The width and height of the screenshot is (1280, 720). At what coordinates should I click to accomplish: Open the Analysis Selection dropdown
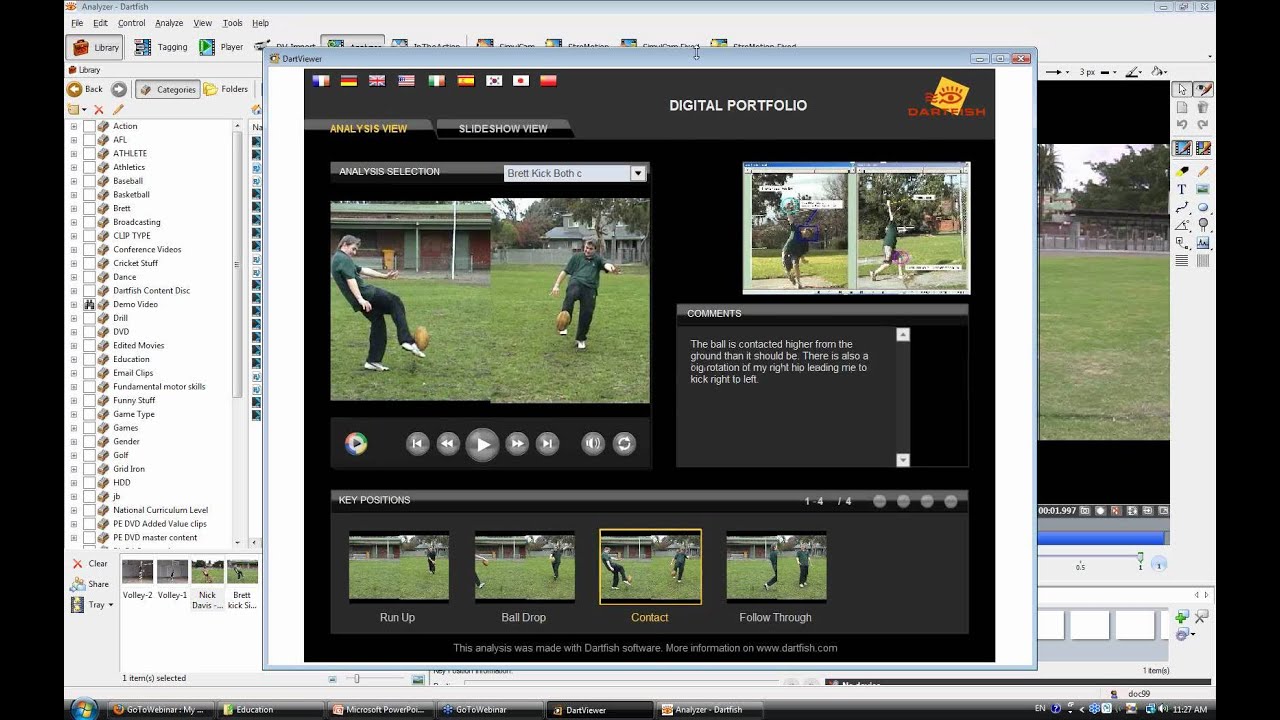[x=637, y=173]
